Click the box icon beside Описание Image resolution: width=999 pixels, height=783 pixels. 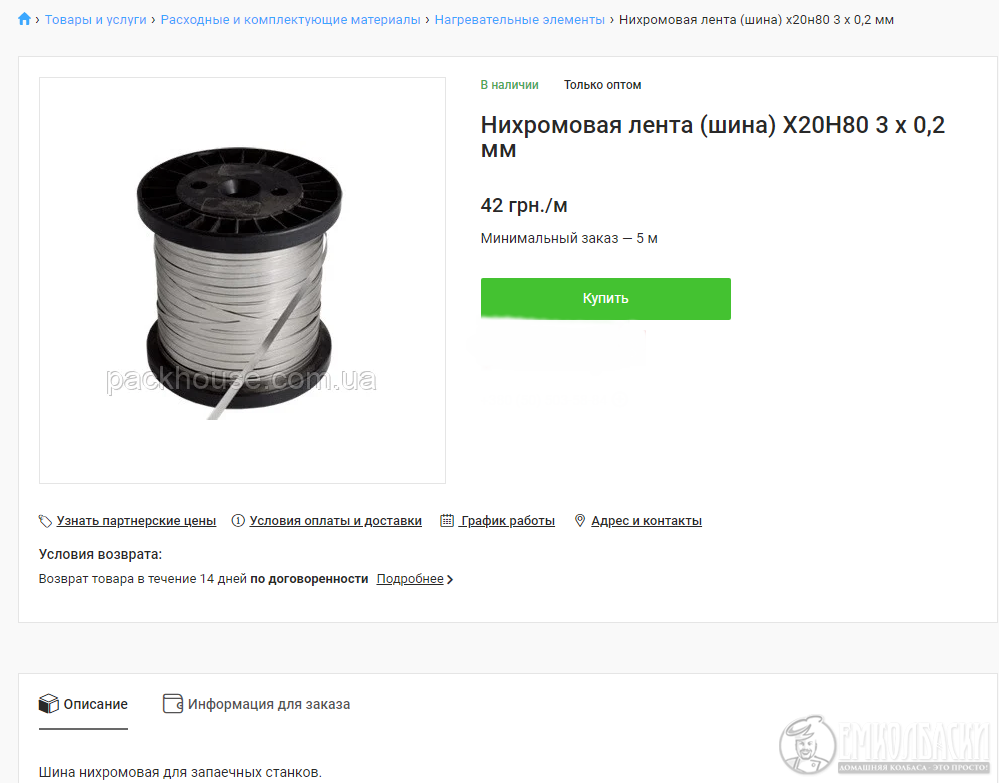[48, 704]
